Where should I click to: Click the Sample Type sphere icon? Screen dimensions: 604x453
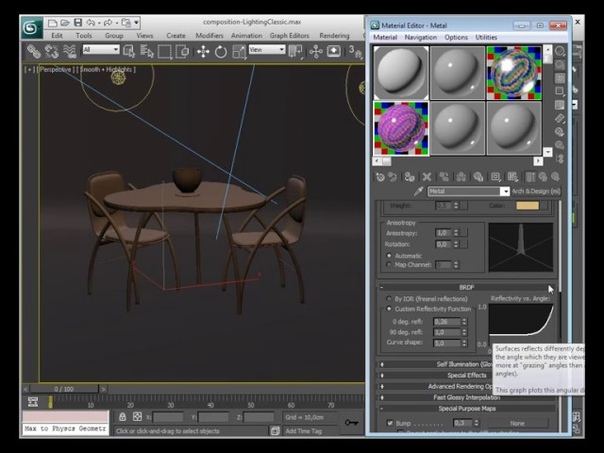pyautogui.click(x=560, y=51)
